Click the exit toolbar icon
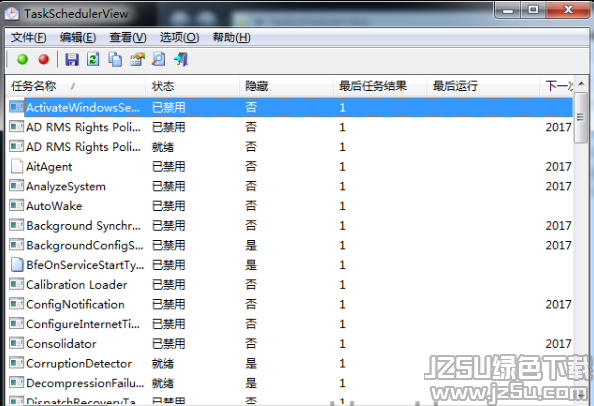 pos(181,59)
